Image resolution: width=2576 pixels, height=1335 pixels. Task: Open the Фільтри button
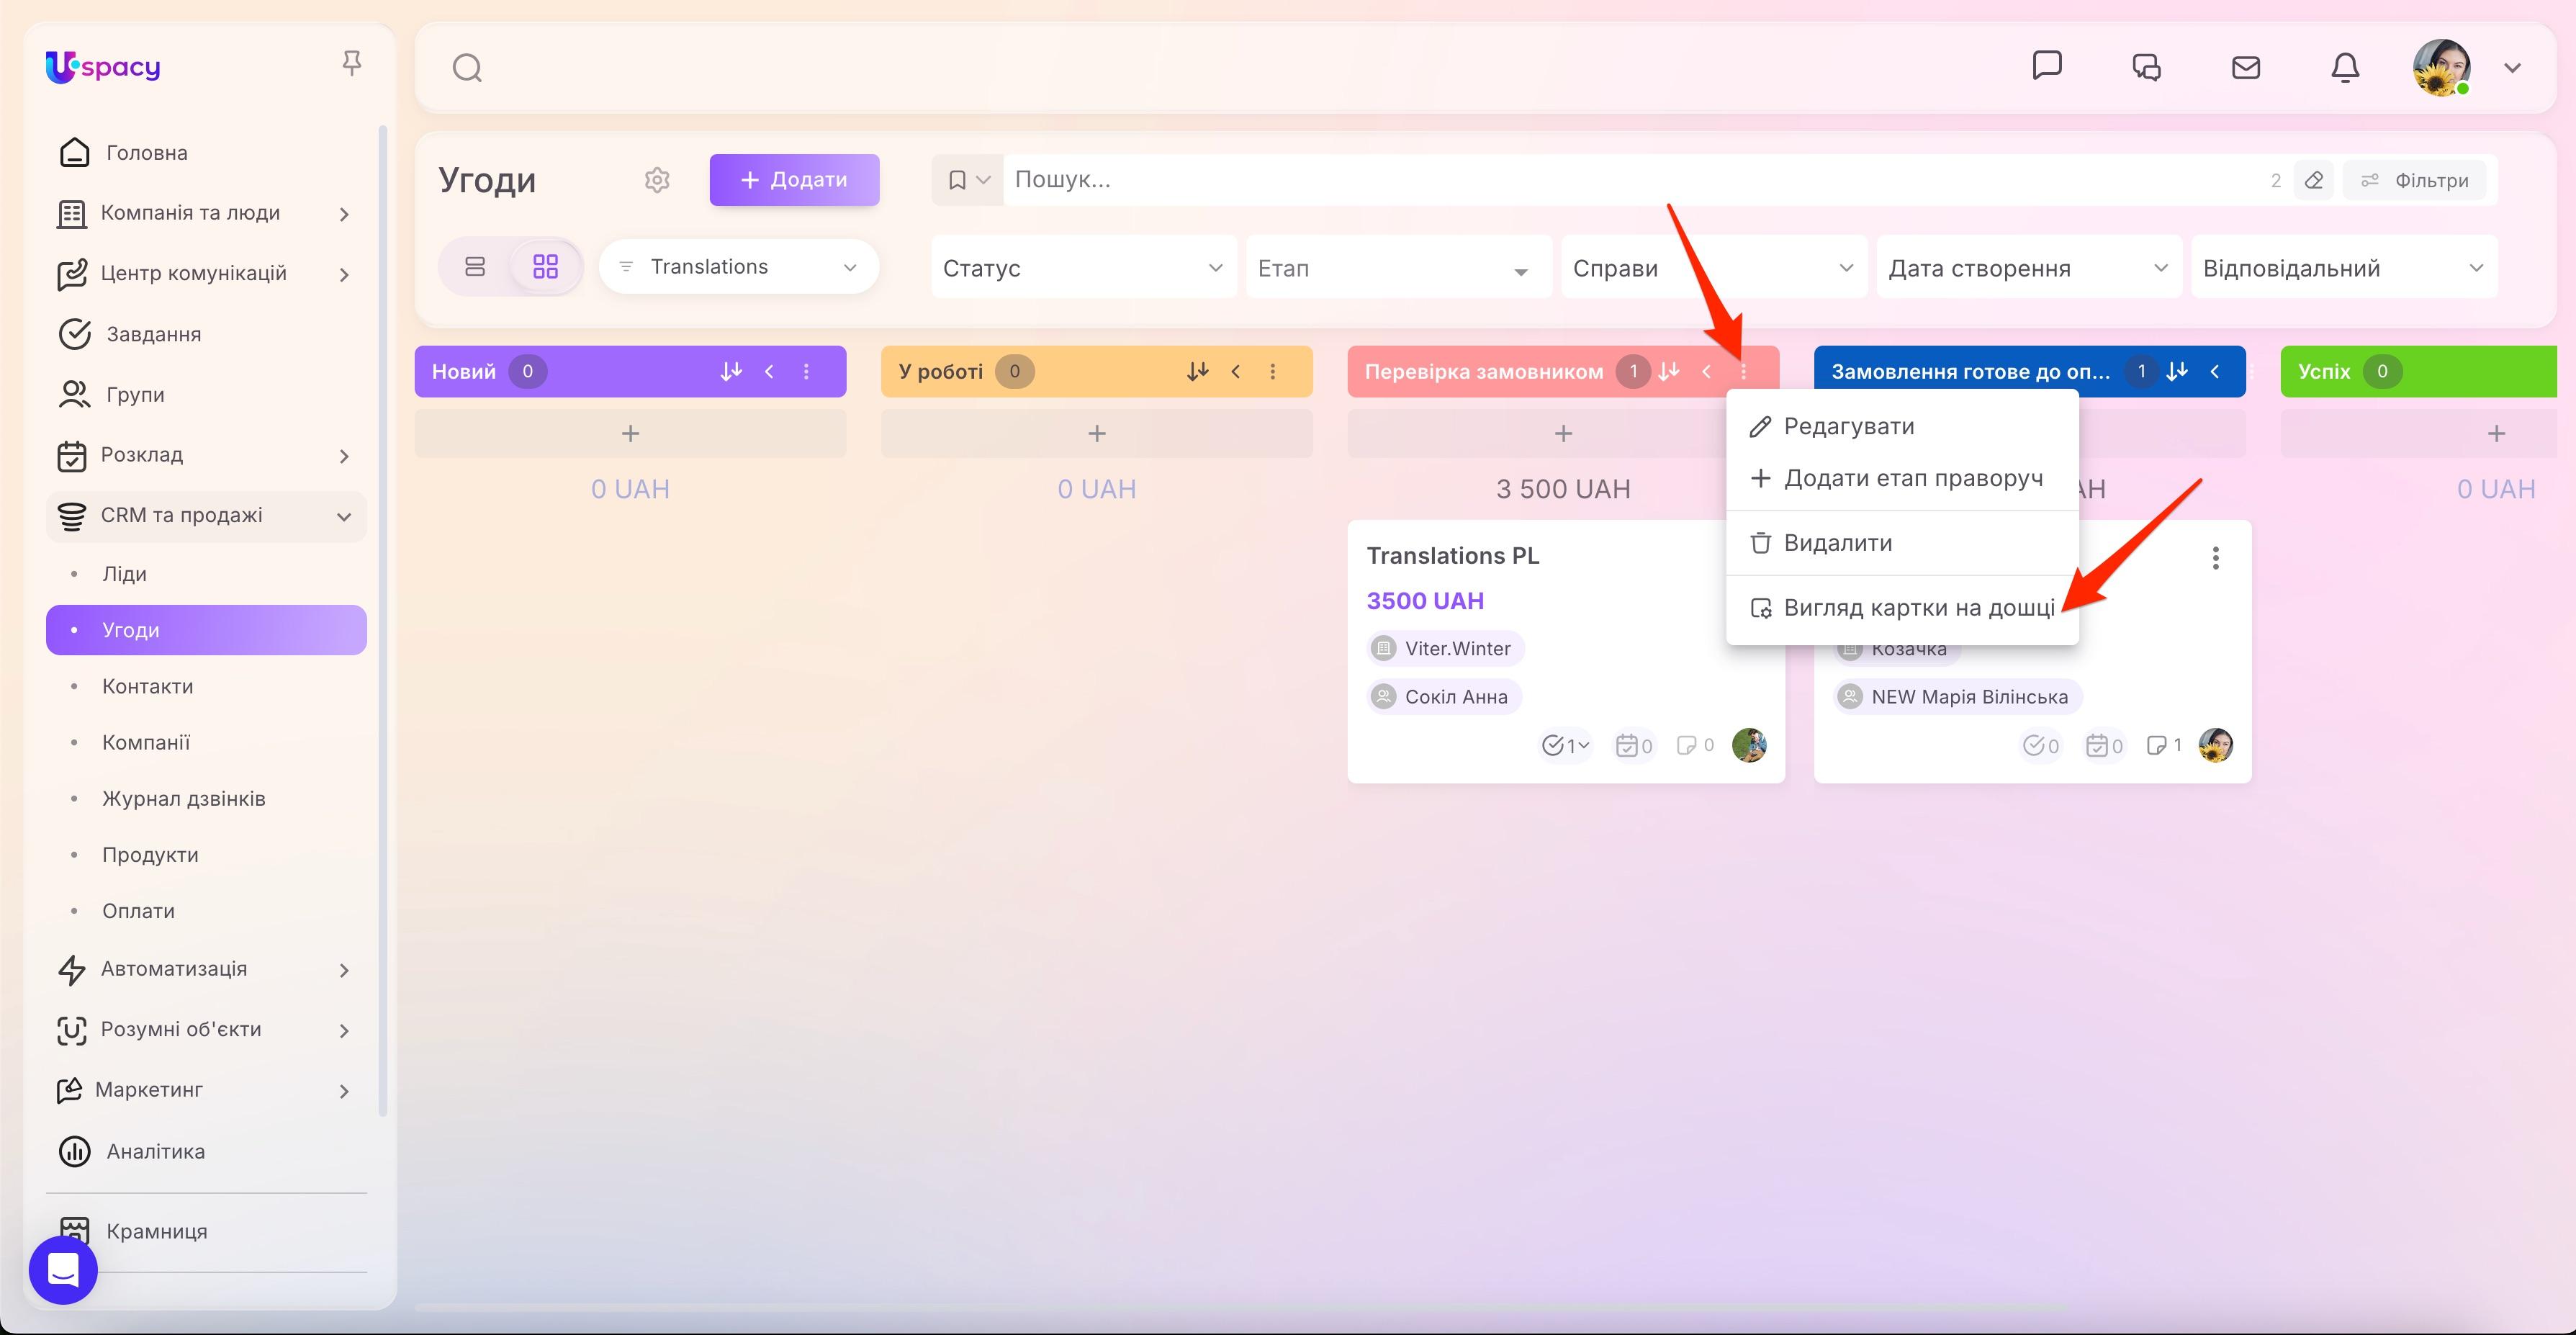click(x=2415, y=180)
